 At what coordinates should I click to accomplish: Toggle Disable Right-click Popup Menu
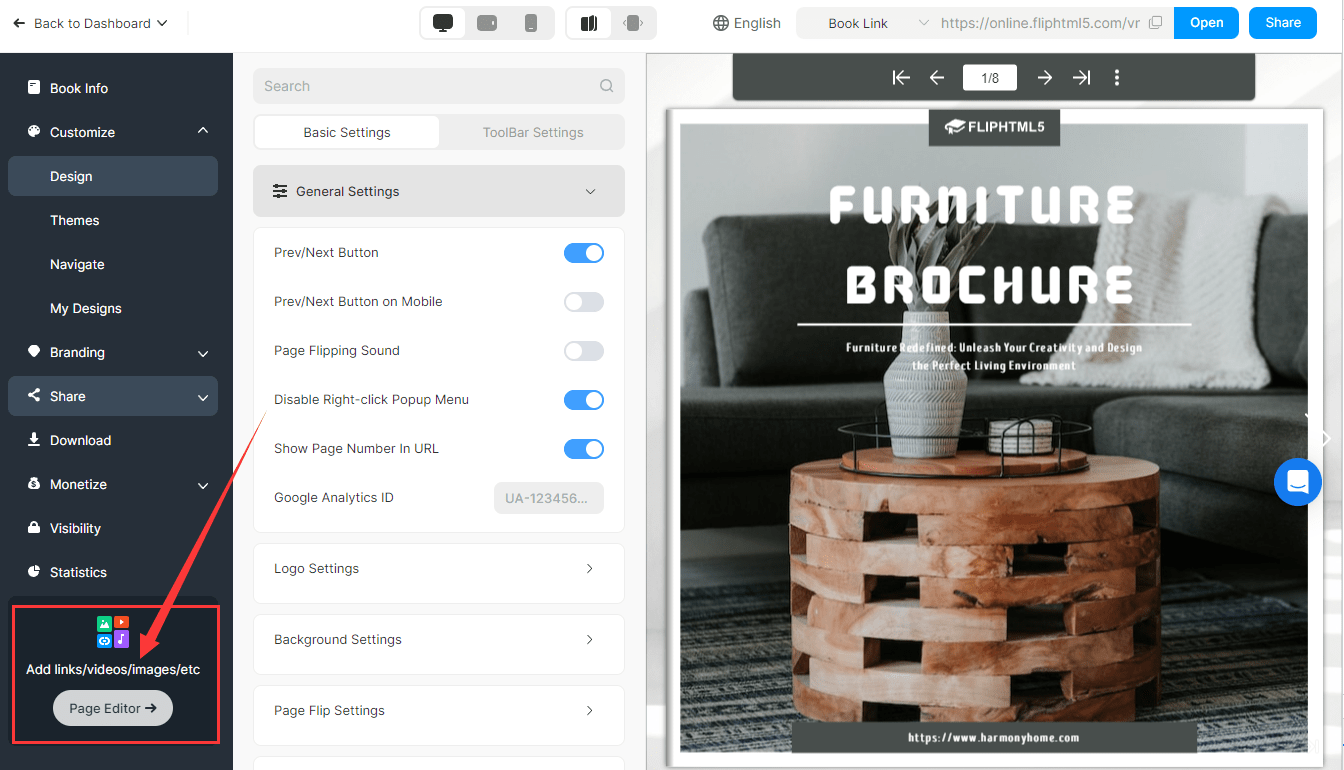pos(584,400)
